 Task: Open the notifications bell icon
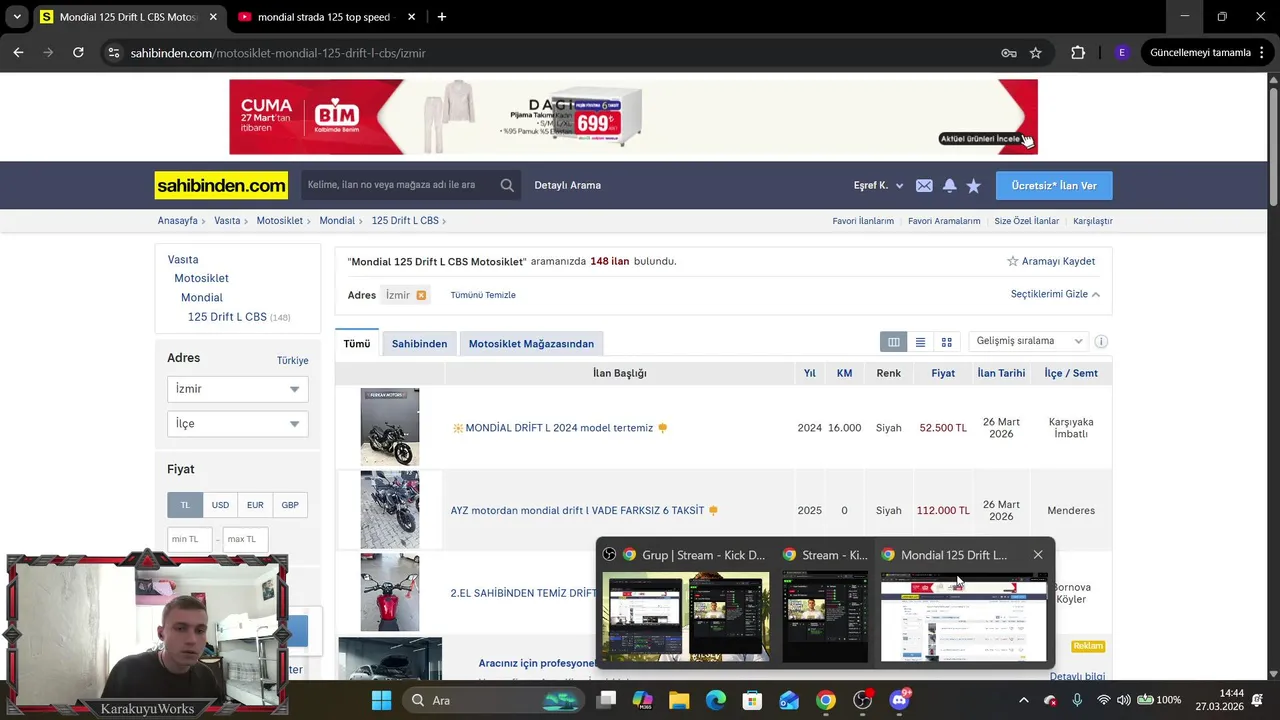[x=949, y=186]
